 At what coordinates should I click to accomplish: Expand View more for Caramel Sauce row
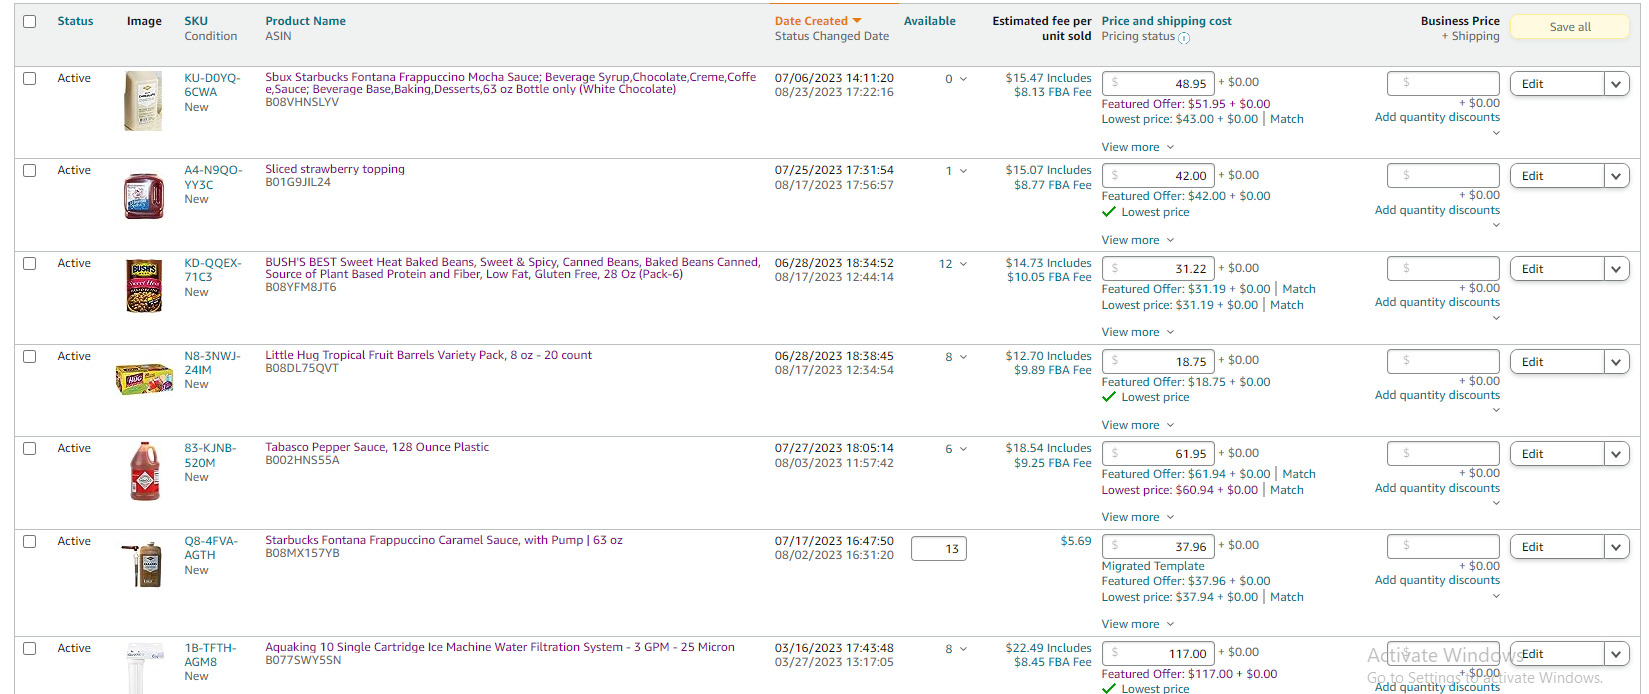tap(1138, 624)
